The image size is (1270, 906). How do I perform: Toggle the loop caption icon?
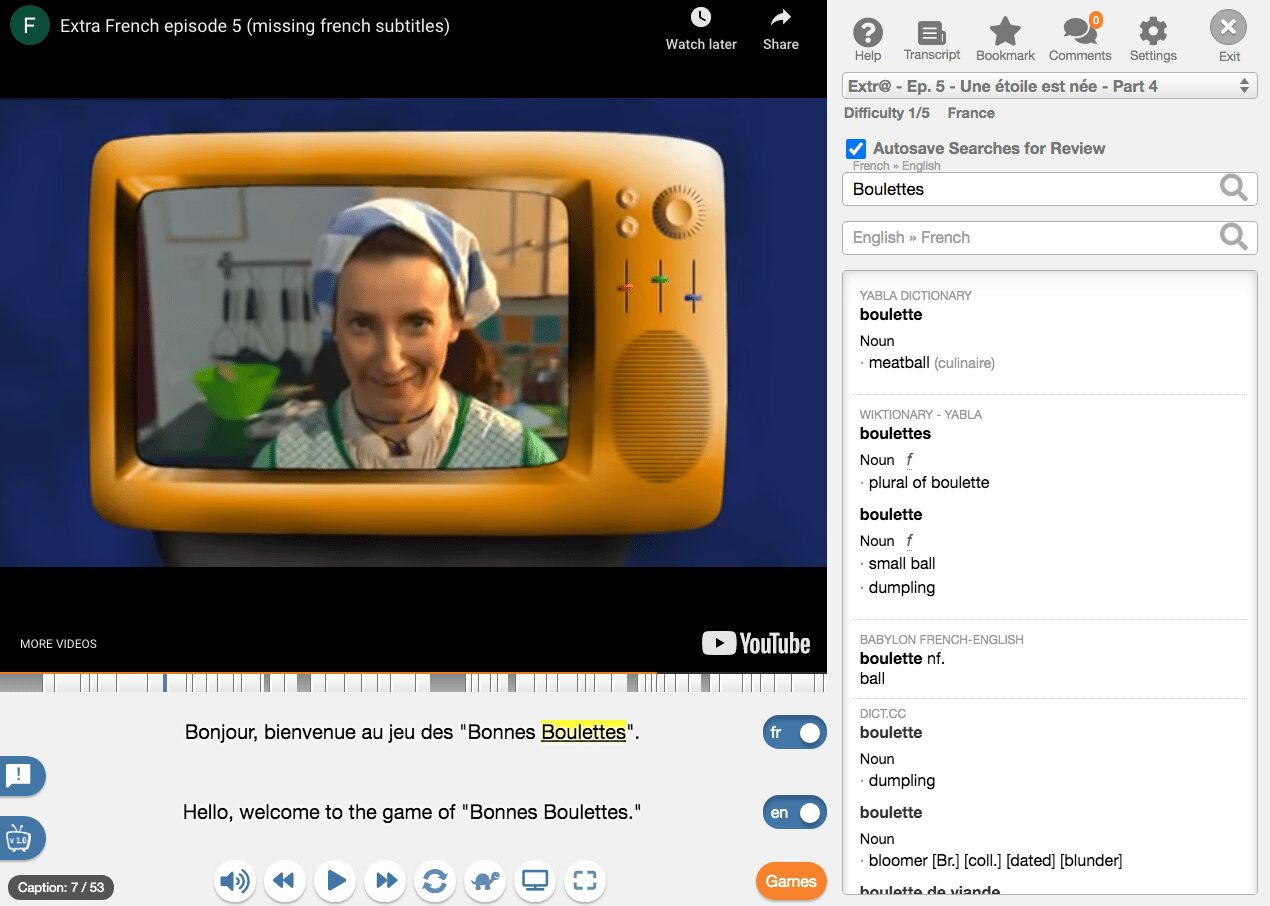435,881
